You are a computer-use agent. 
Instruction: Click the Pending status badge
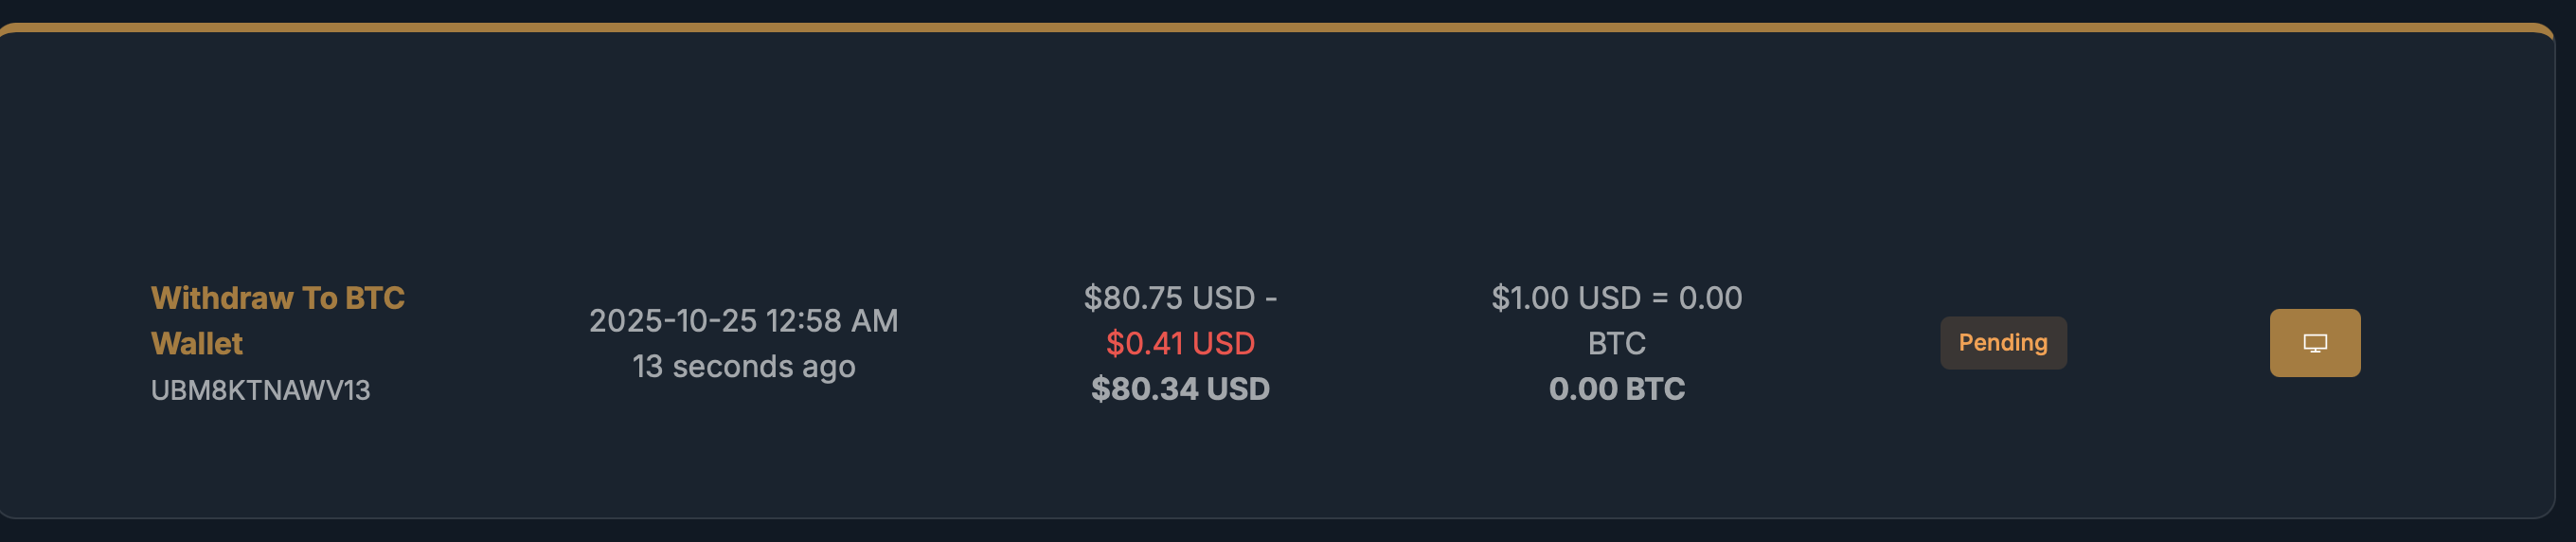click(2002, 343)
